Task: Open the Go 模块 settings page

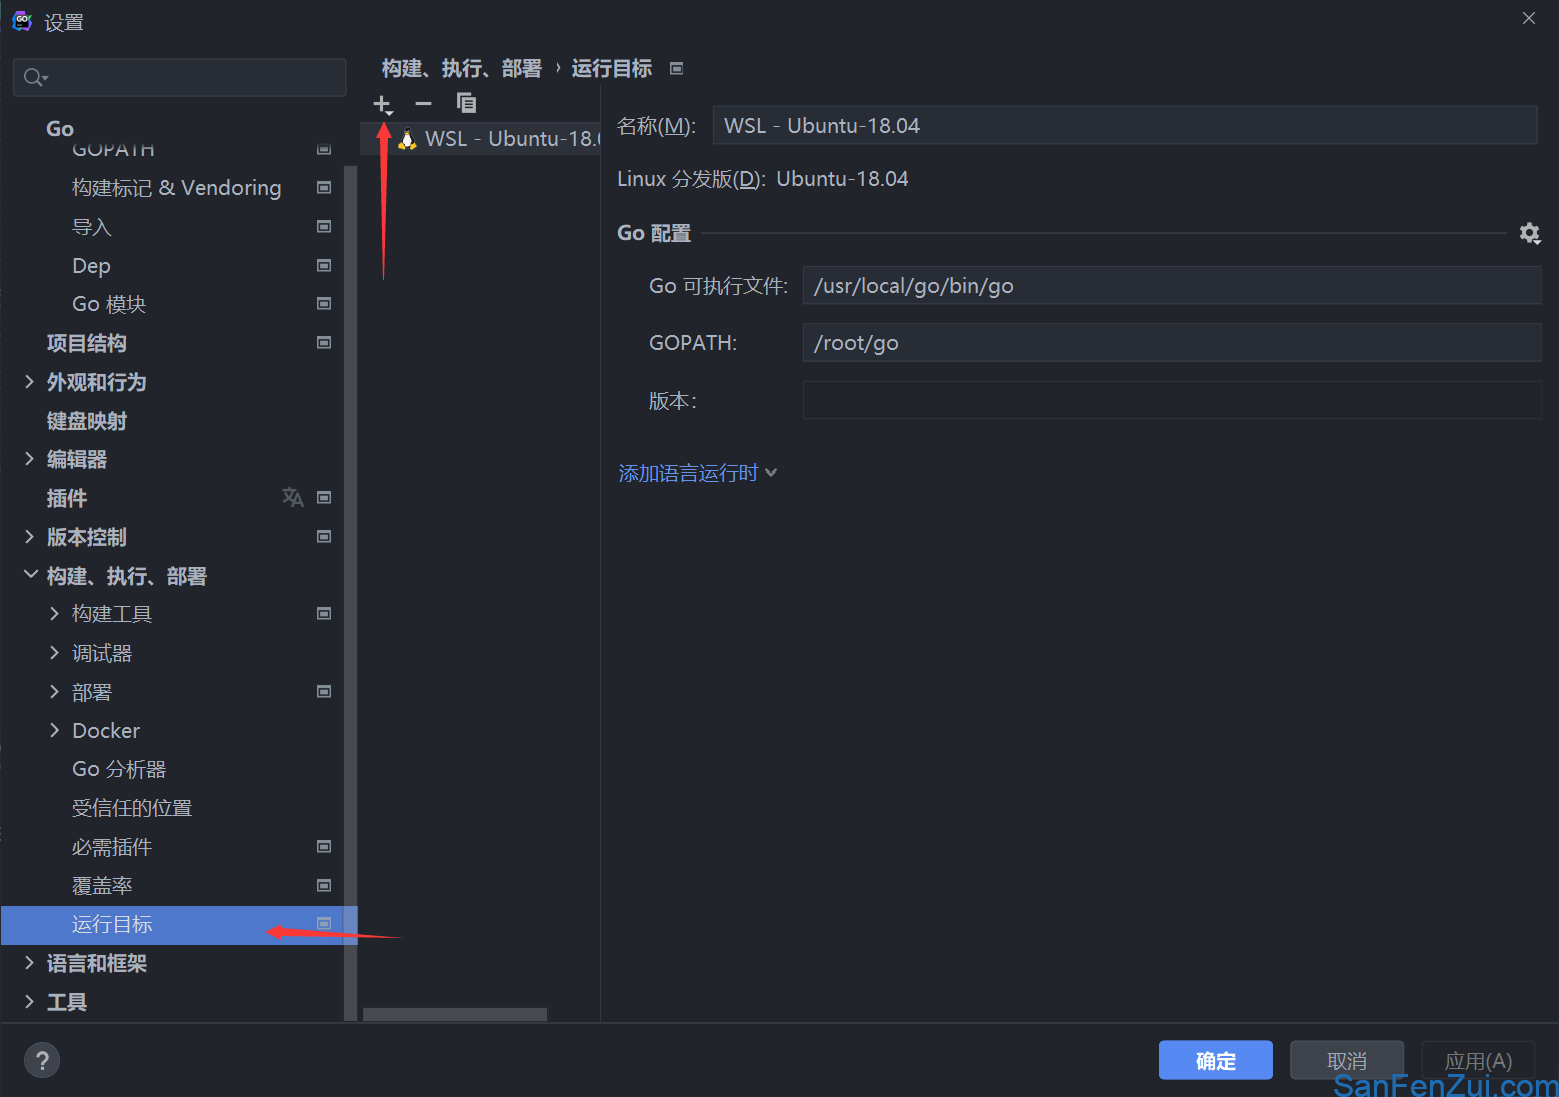Action: coord(109,304)
